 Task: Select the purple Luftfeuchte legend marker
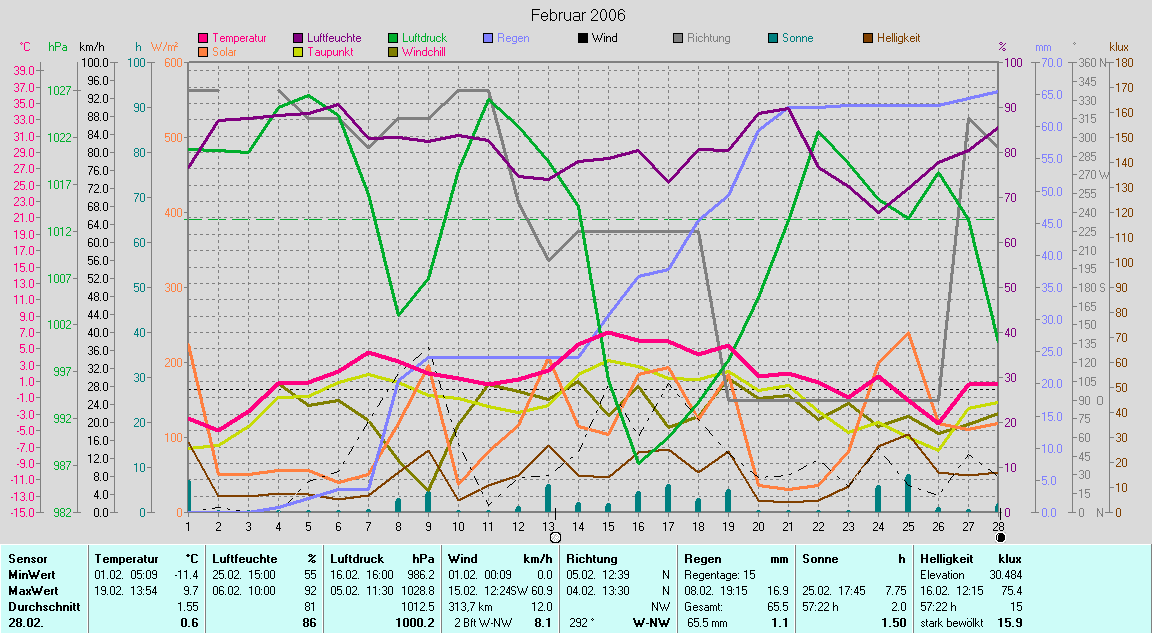[299, 38]
